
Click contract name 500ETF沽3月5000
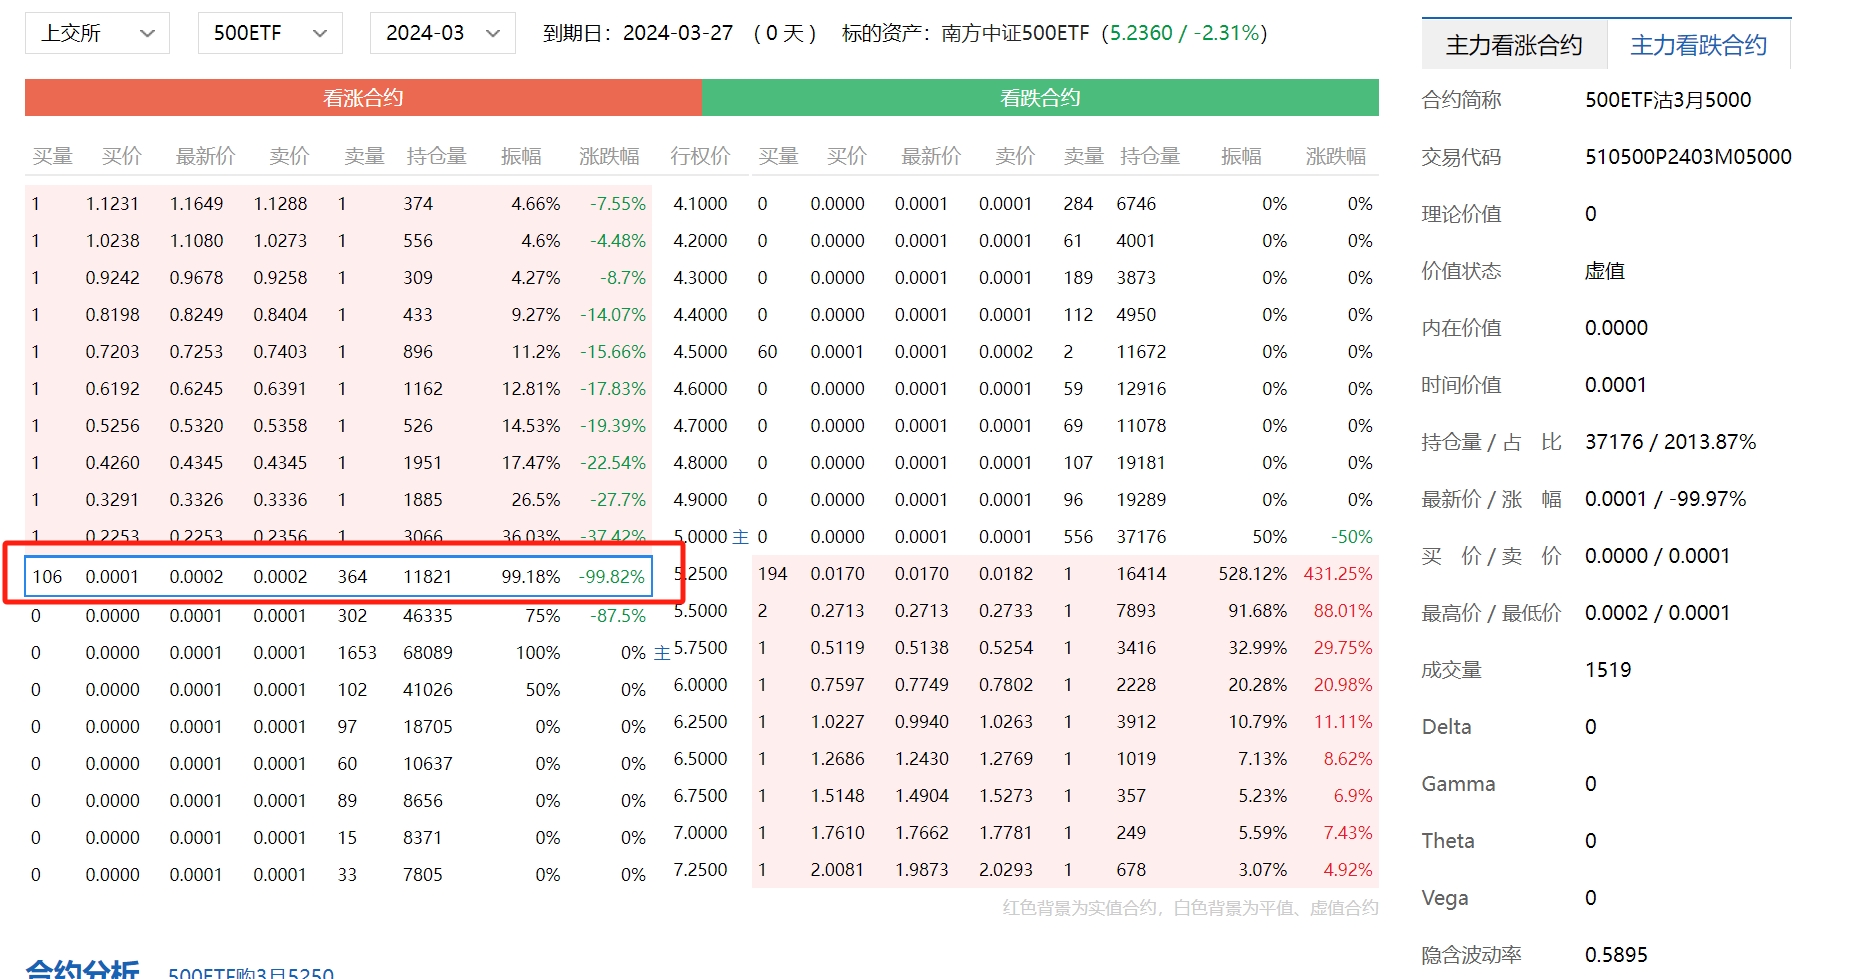point(1668,100)
